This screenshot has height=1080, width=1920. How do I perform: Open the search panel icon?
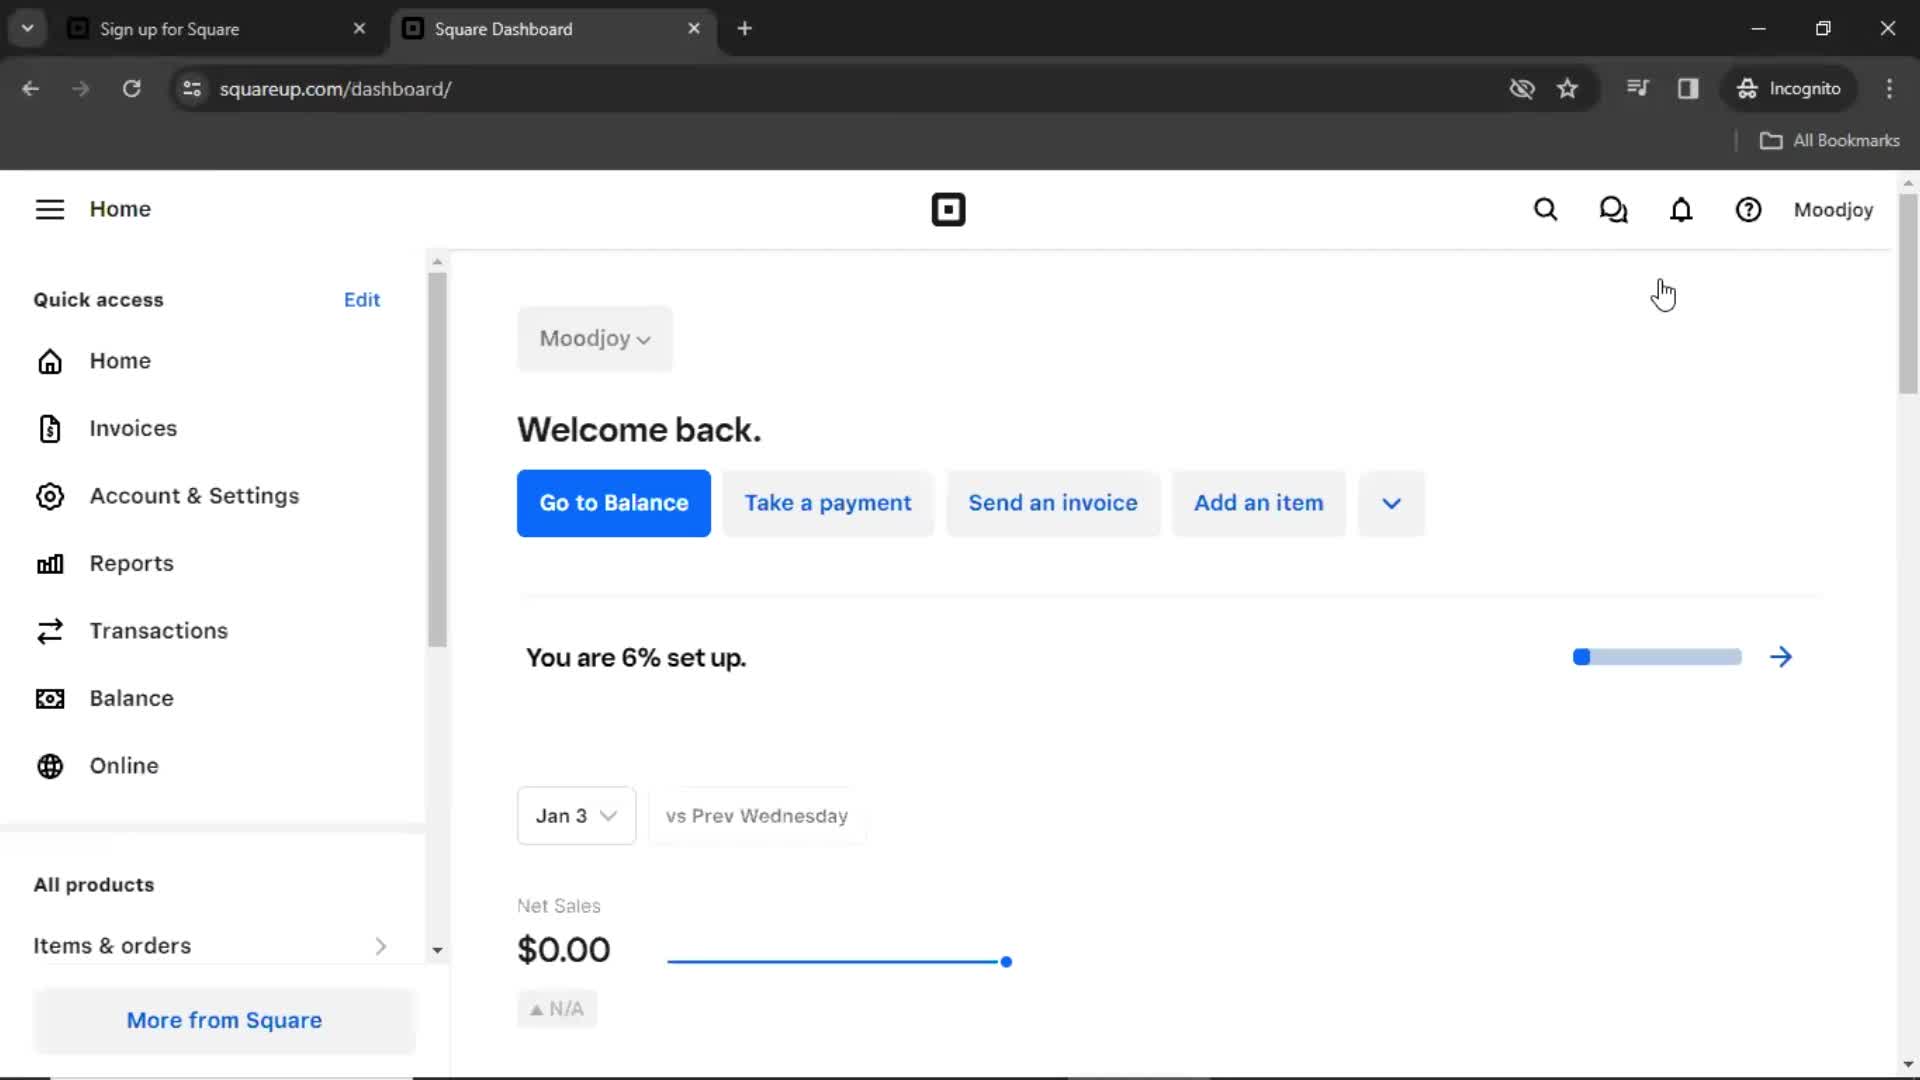[1545, 210]
